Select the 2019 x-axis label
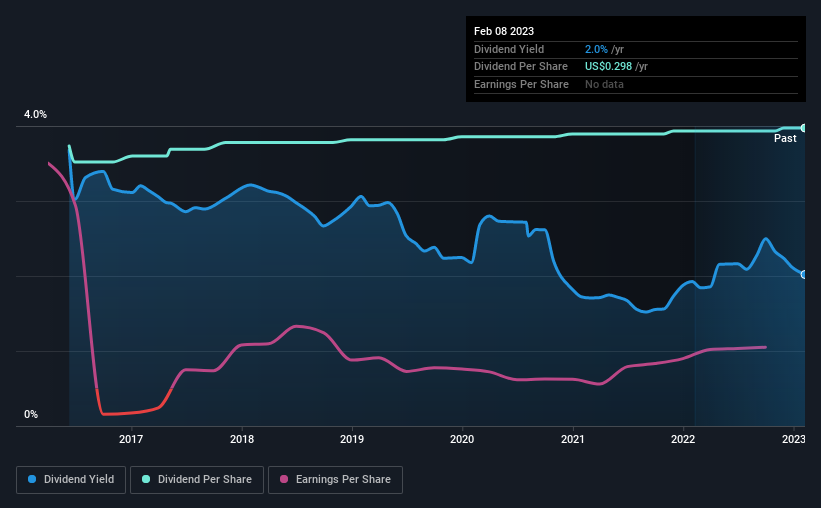 coord(352,439)
